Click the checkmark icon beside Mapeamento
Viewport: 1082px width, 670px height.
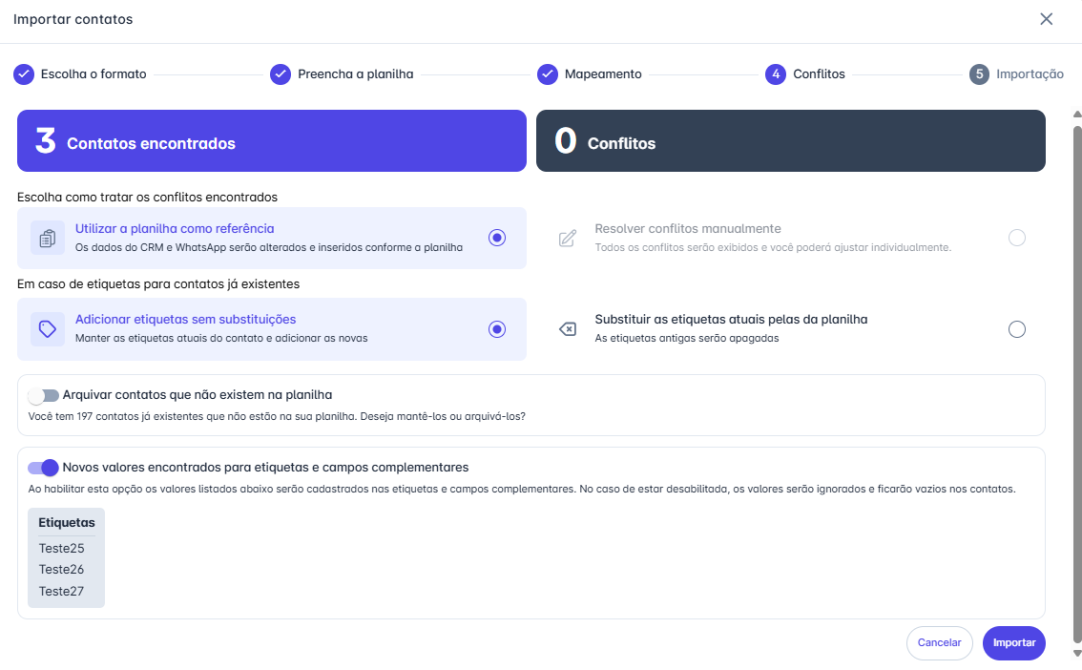pyautogui.click(x=547, y=74)
